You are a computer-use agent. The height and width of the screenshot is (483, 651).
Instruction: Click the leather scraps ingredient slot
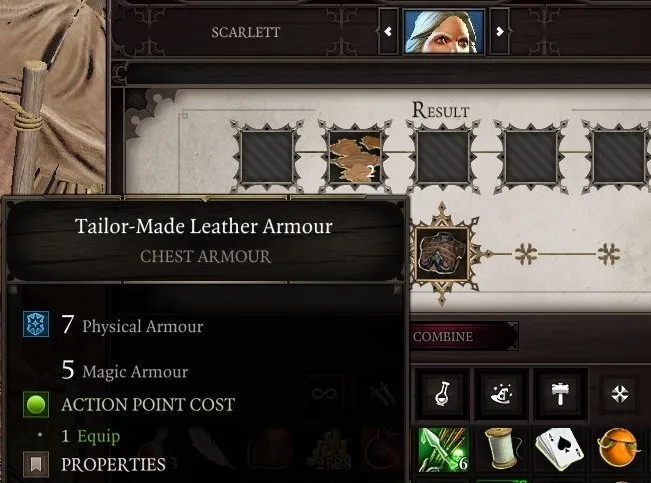[355, 157]
